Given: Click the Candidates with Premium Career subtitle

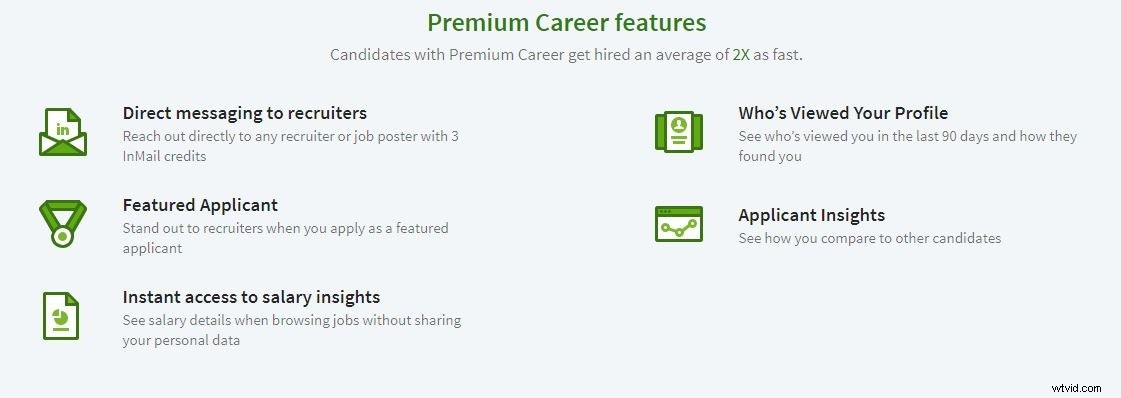Looking at the screenshot, I should pos(566,55).
